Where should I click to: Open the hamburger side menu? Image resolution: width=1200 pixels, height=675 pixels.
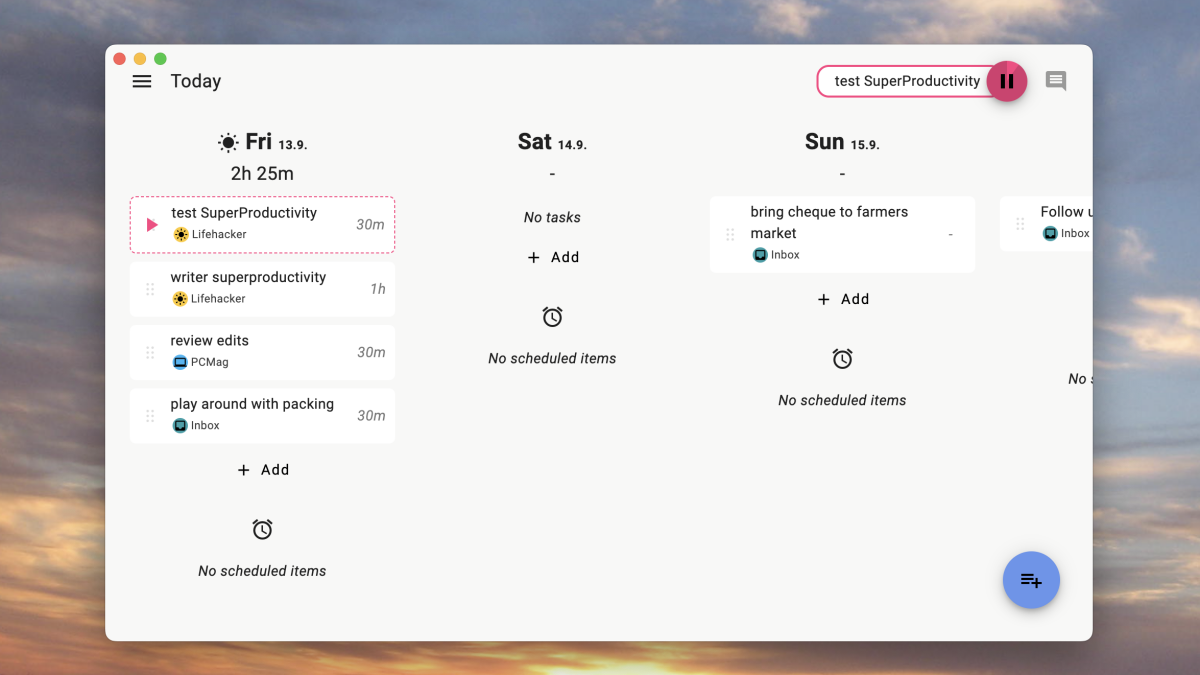click(x=142, y=81)
